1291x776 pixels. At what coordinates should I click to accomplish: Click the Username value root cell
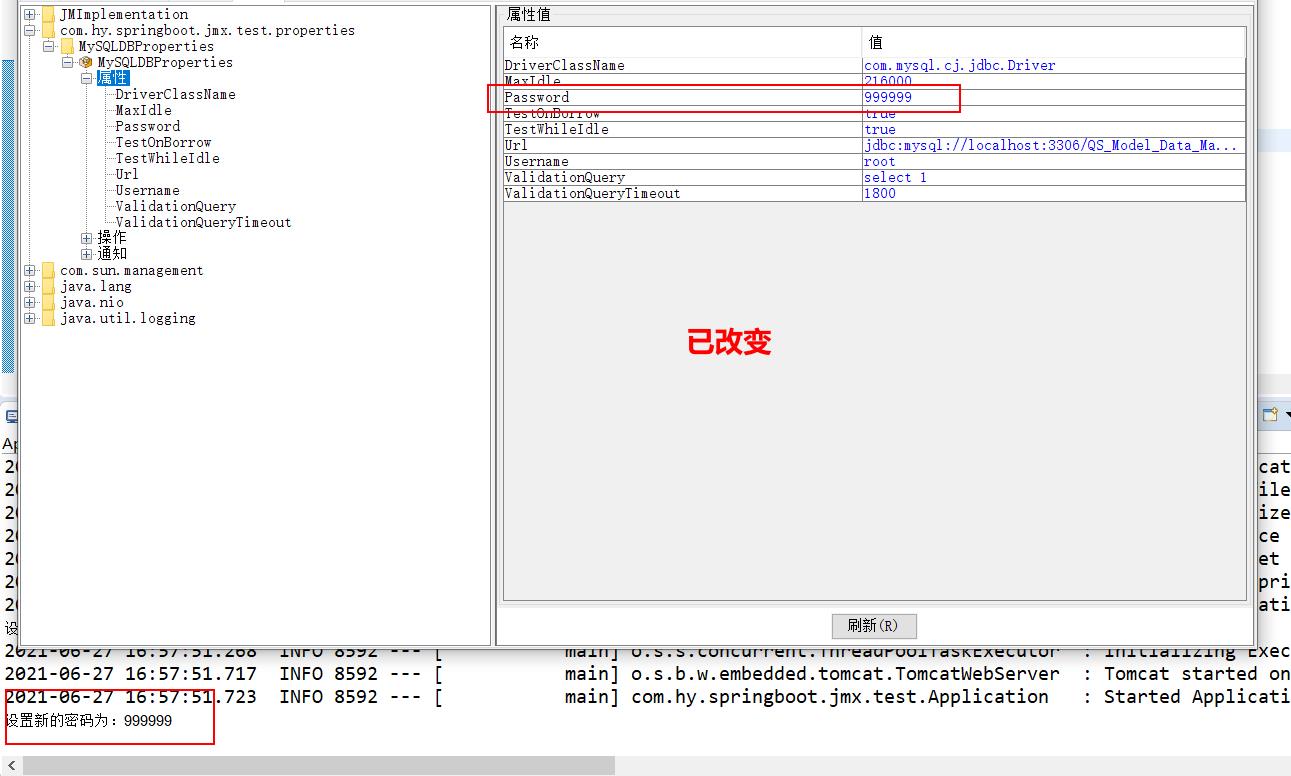pyautogui.click(x=1054, y=161)
